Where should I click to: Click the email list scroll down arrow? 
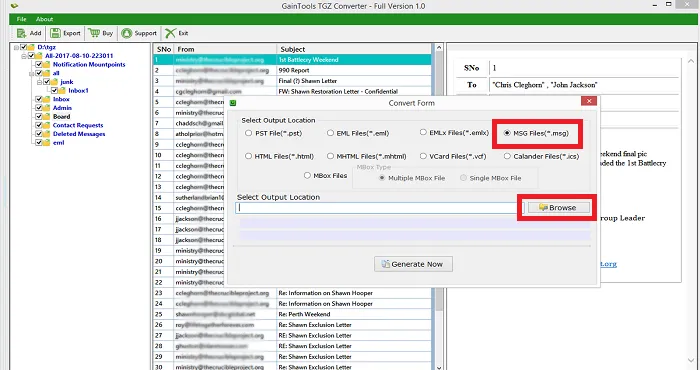coord(439,367)
